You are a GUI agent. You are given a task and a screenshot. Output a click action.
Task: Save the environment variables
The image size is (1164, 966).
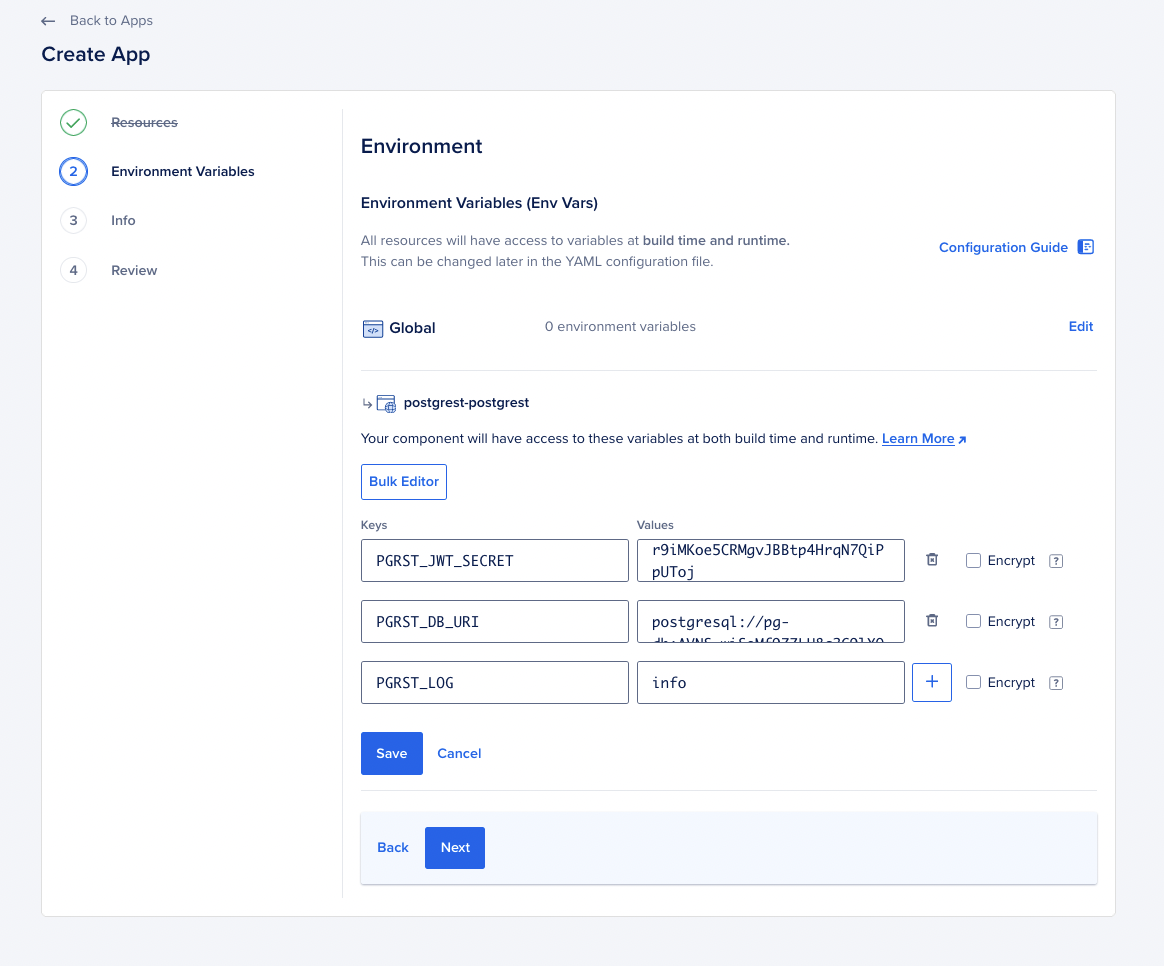click(391, 753)
